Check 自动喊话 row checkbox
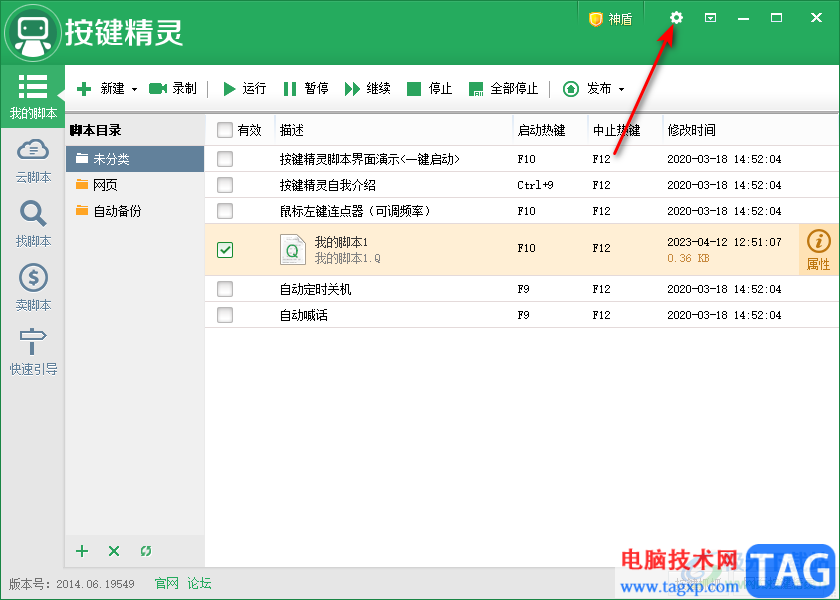This screenshot has width=840, height=600. (x=225, y=314)
